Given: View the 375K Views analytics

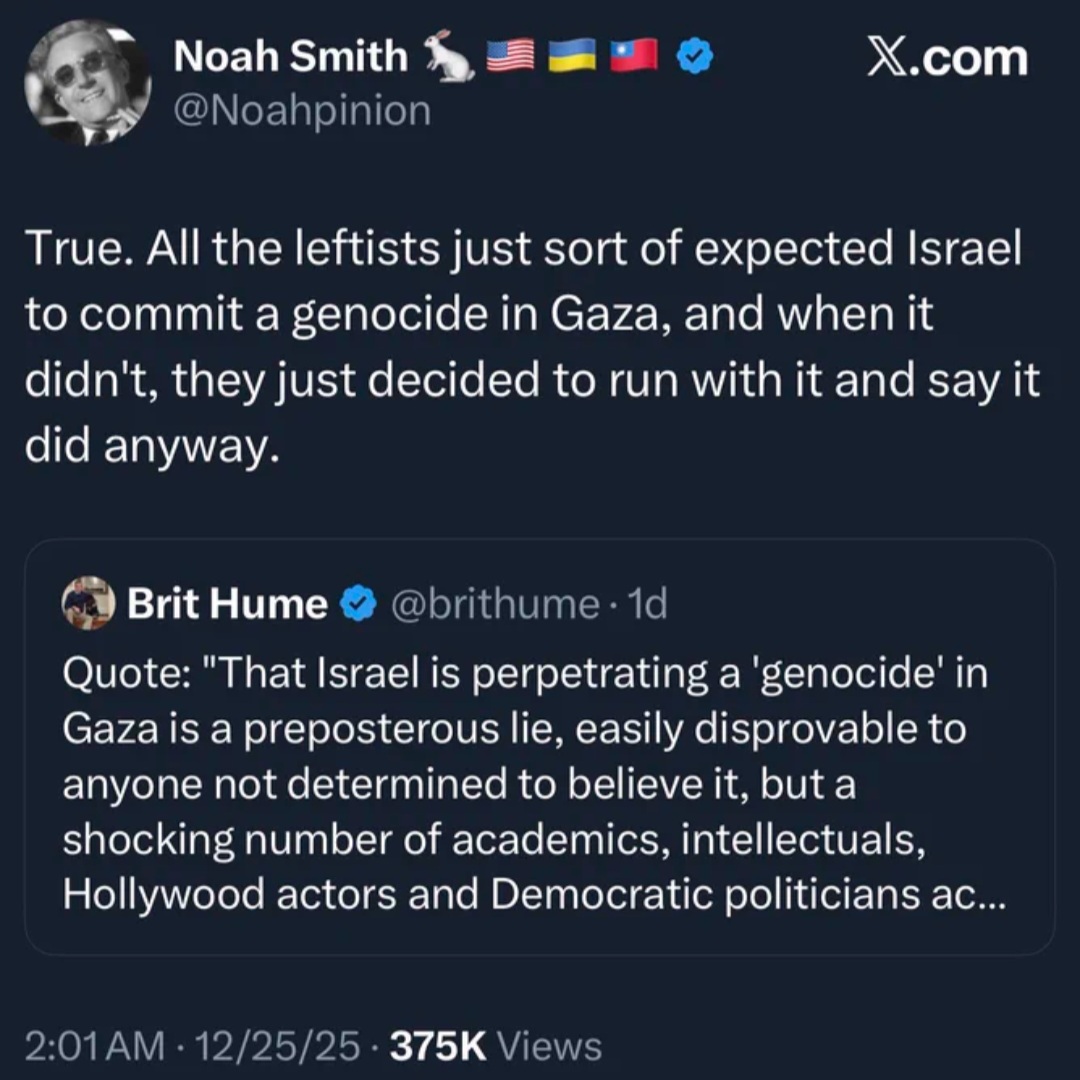Looking at the screenshot, I should [496, 1046].
